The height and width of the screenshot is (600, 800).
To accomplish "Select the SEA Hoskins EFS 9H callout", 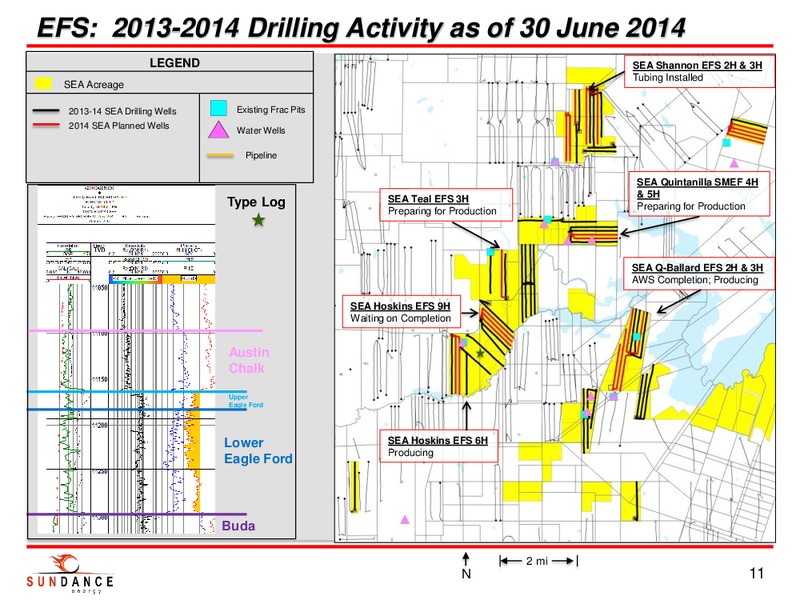I will point(401,312).
